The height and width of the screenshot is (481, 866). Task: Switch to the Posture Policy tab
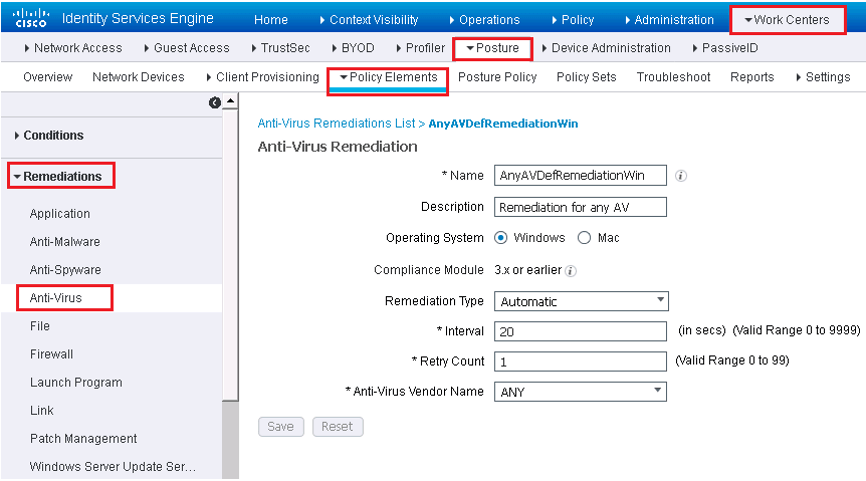point(497,77)
